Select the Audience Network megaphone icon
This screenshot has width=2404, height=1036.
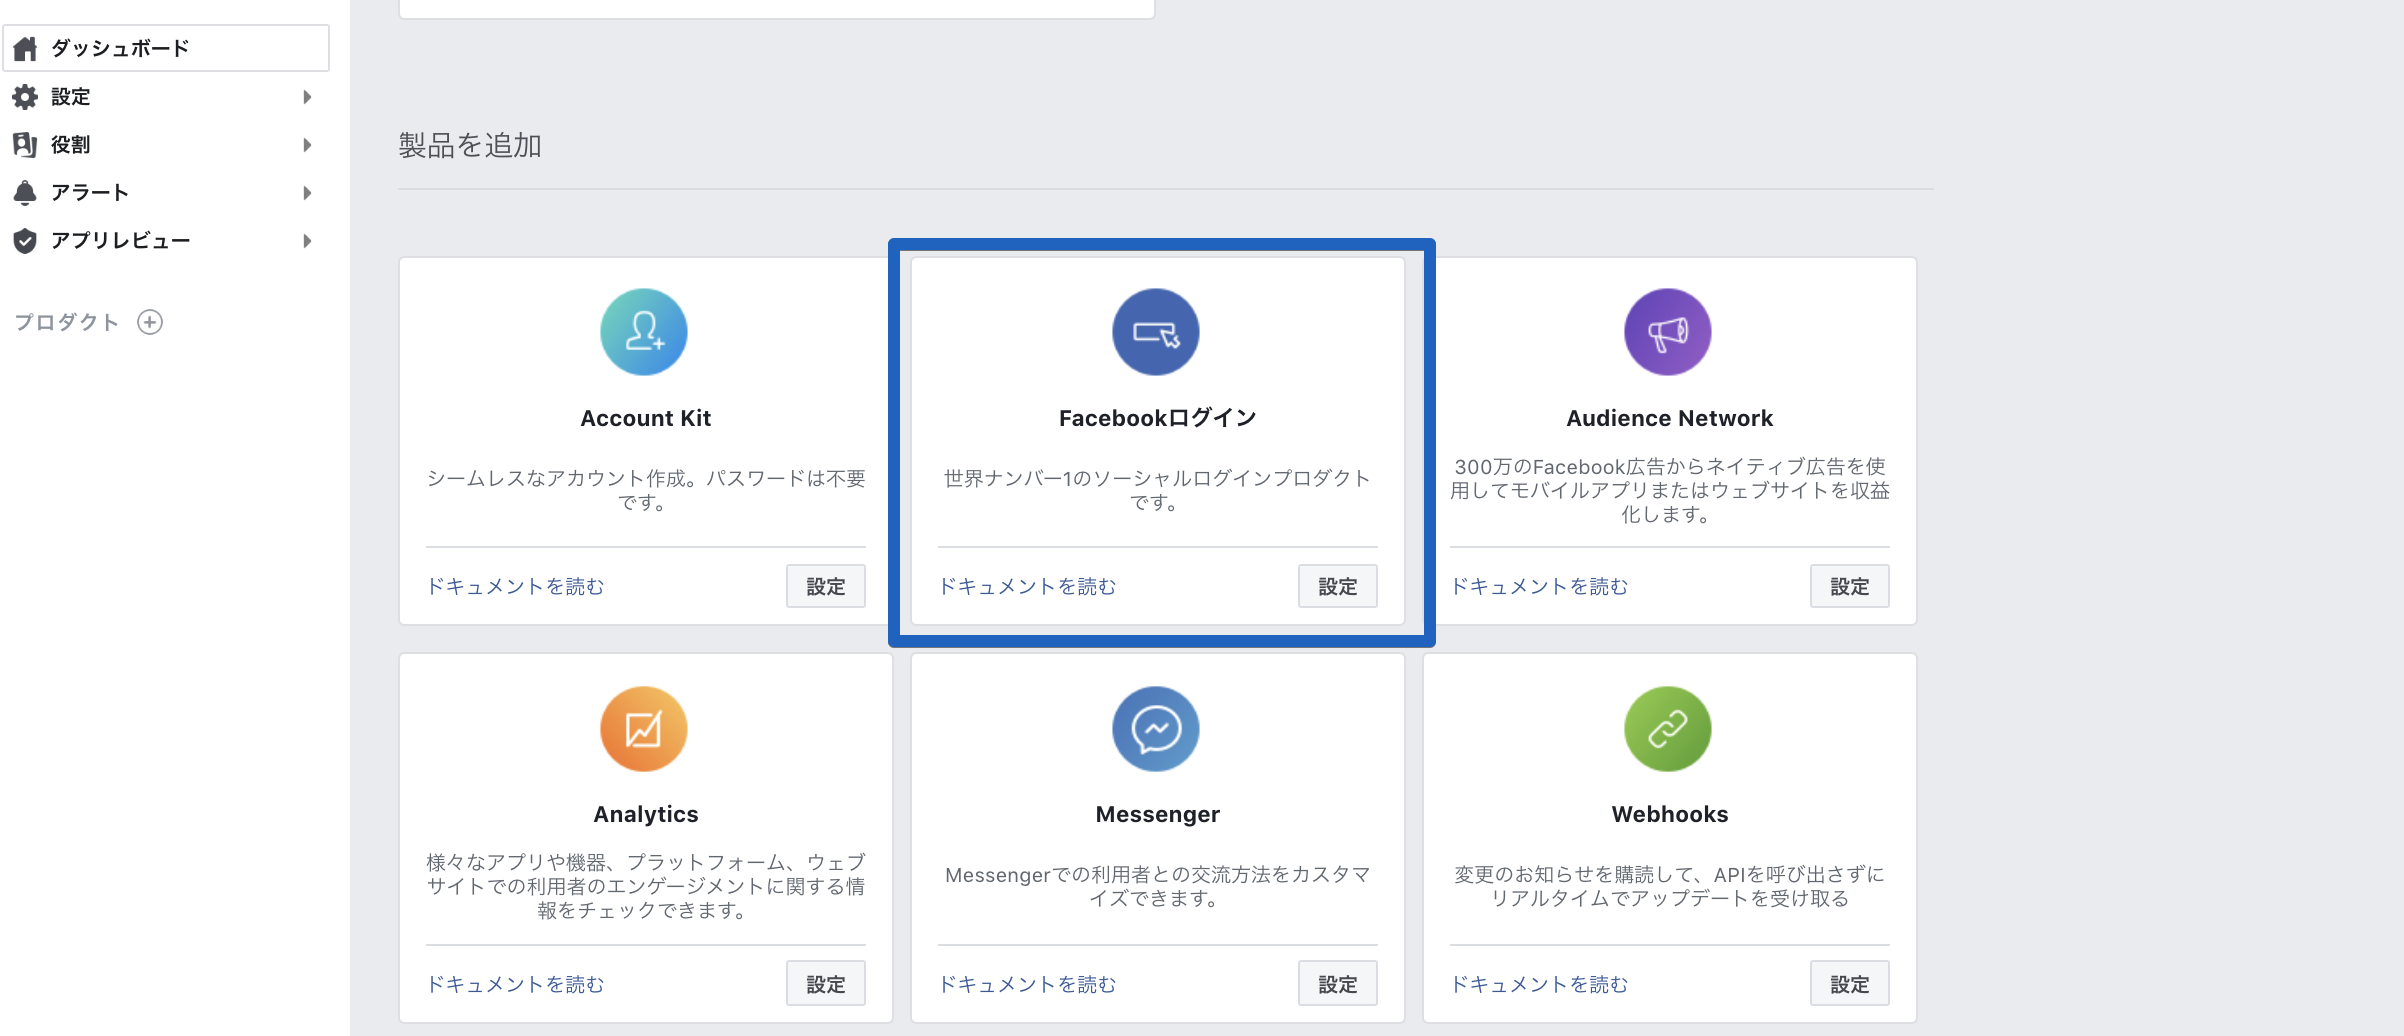[1666, 331]
